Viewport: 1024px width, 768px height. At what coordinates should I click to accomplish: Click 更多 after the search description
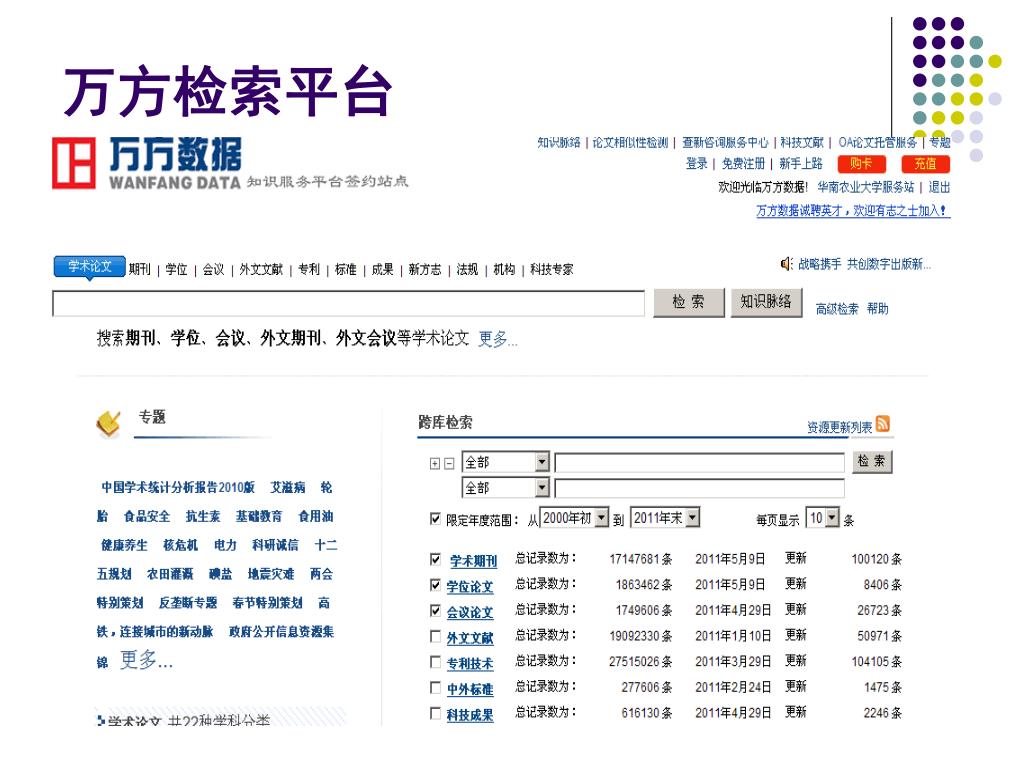(x=498, y=339)
